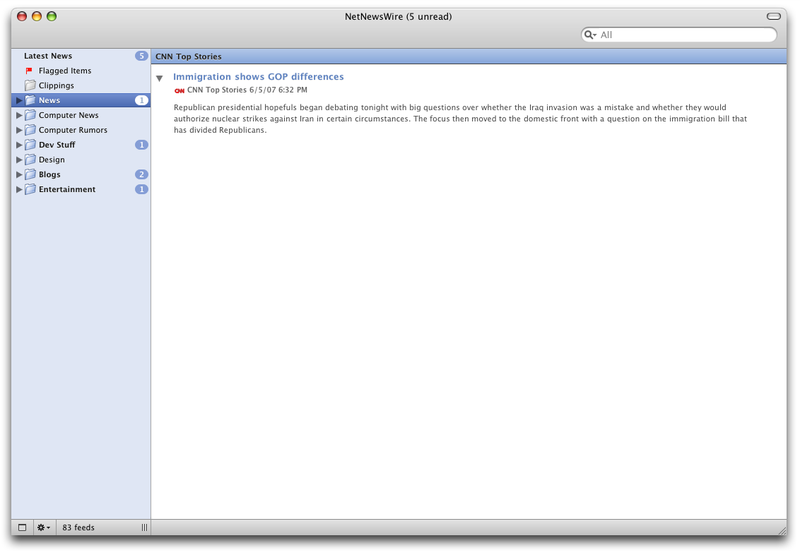Click the Entertainment folder icon

[x=31, y=189]
